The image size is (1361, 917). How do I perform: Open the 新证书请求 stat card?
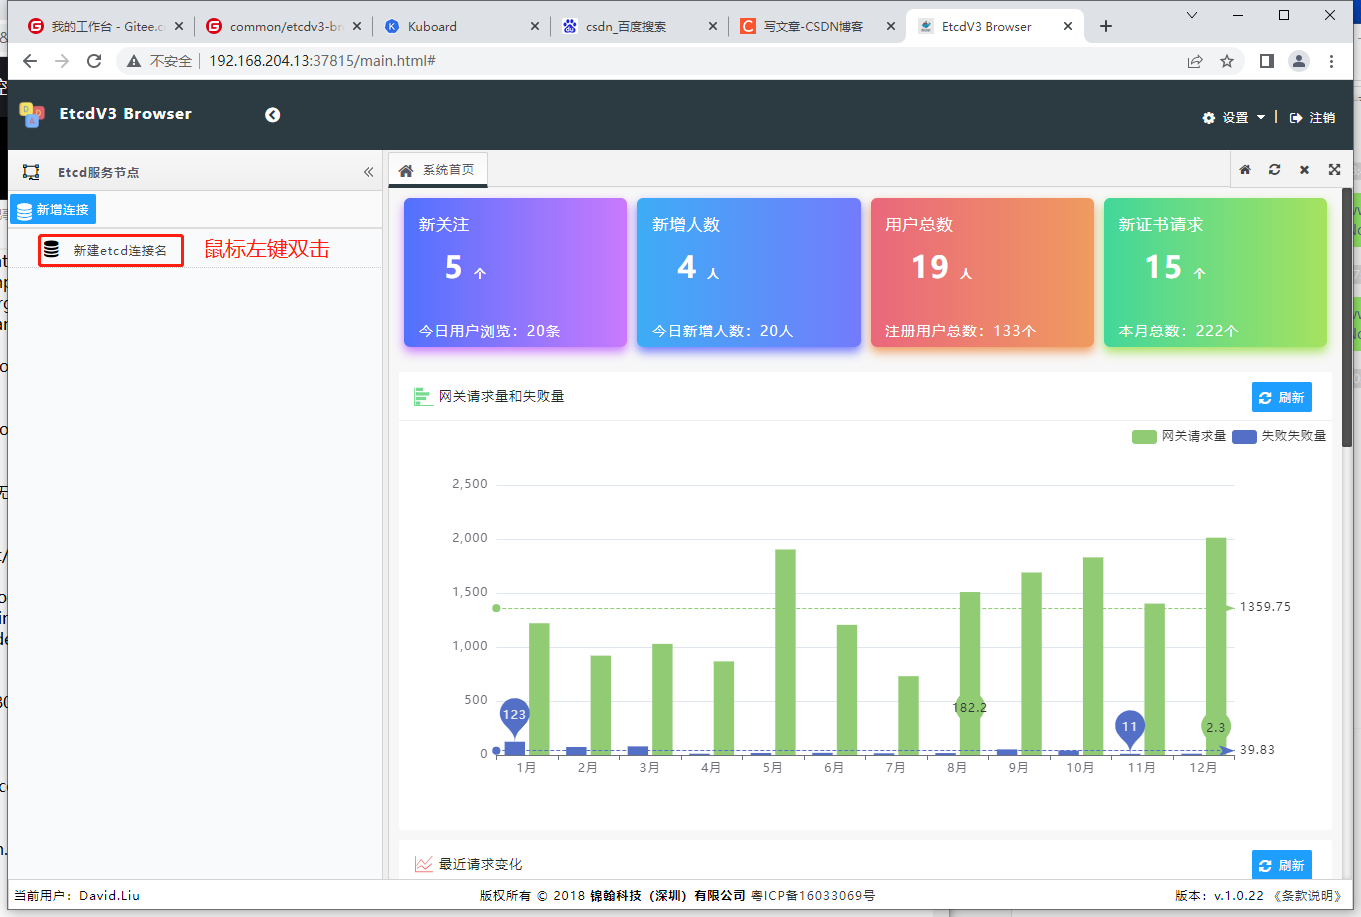(1215, 272)
